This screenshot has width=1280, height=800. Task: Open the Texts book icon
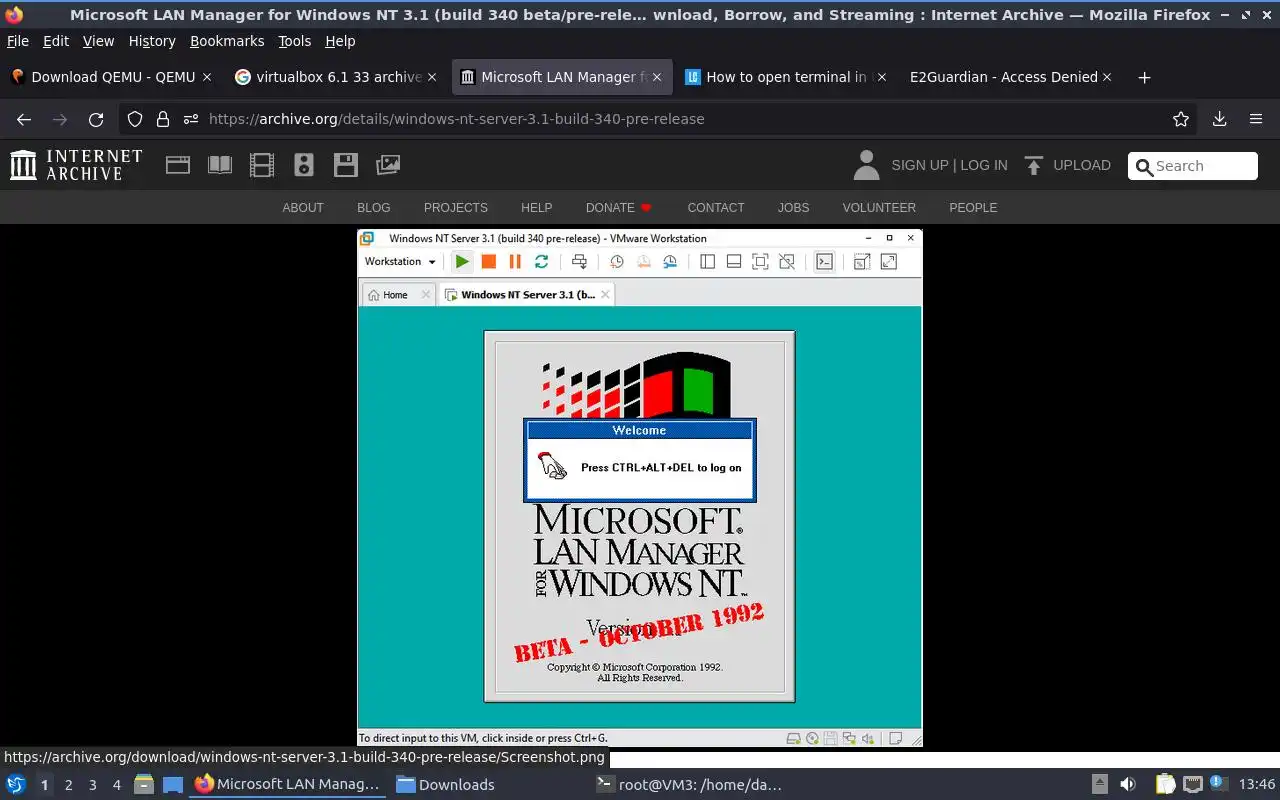coord(220,165)
